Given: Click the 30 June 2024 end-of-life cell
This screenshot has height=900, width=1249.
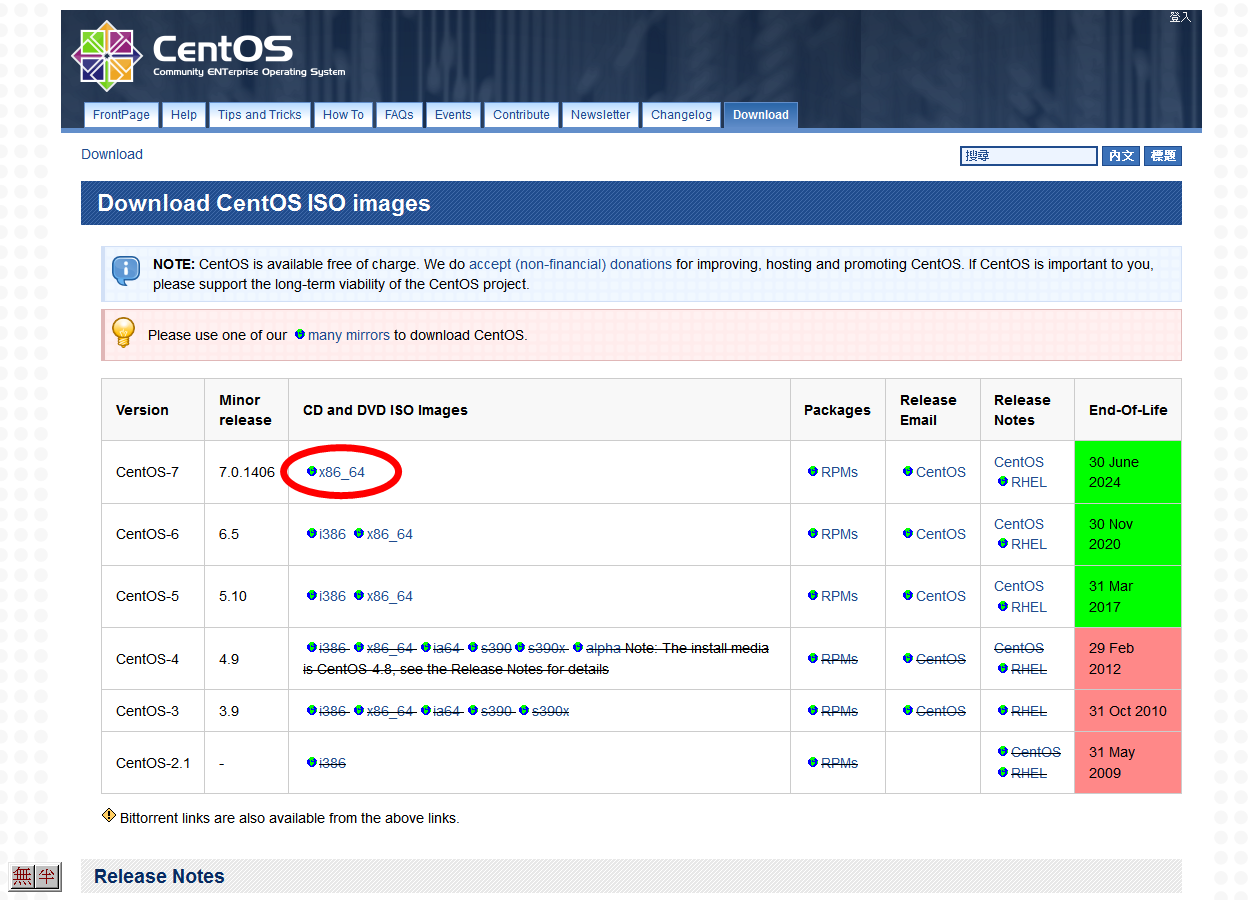Looking at the screenshot, I should tap(1128, 472).
